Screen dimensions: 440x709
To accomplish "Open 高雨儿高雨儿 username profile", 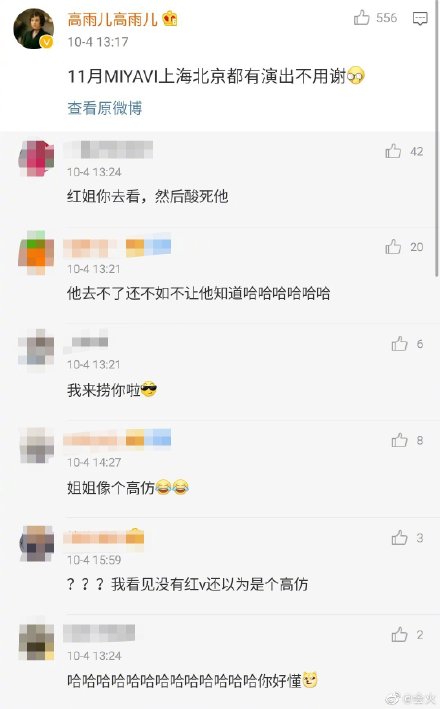I will 112,19.
